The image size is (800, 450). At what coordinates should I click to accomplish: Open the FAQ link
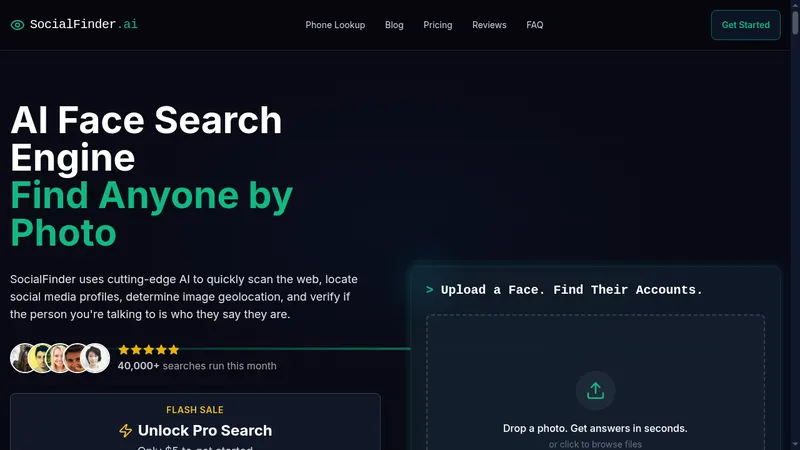click(x=535, y=25)
